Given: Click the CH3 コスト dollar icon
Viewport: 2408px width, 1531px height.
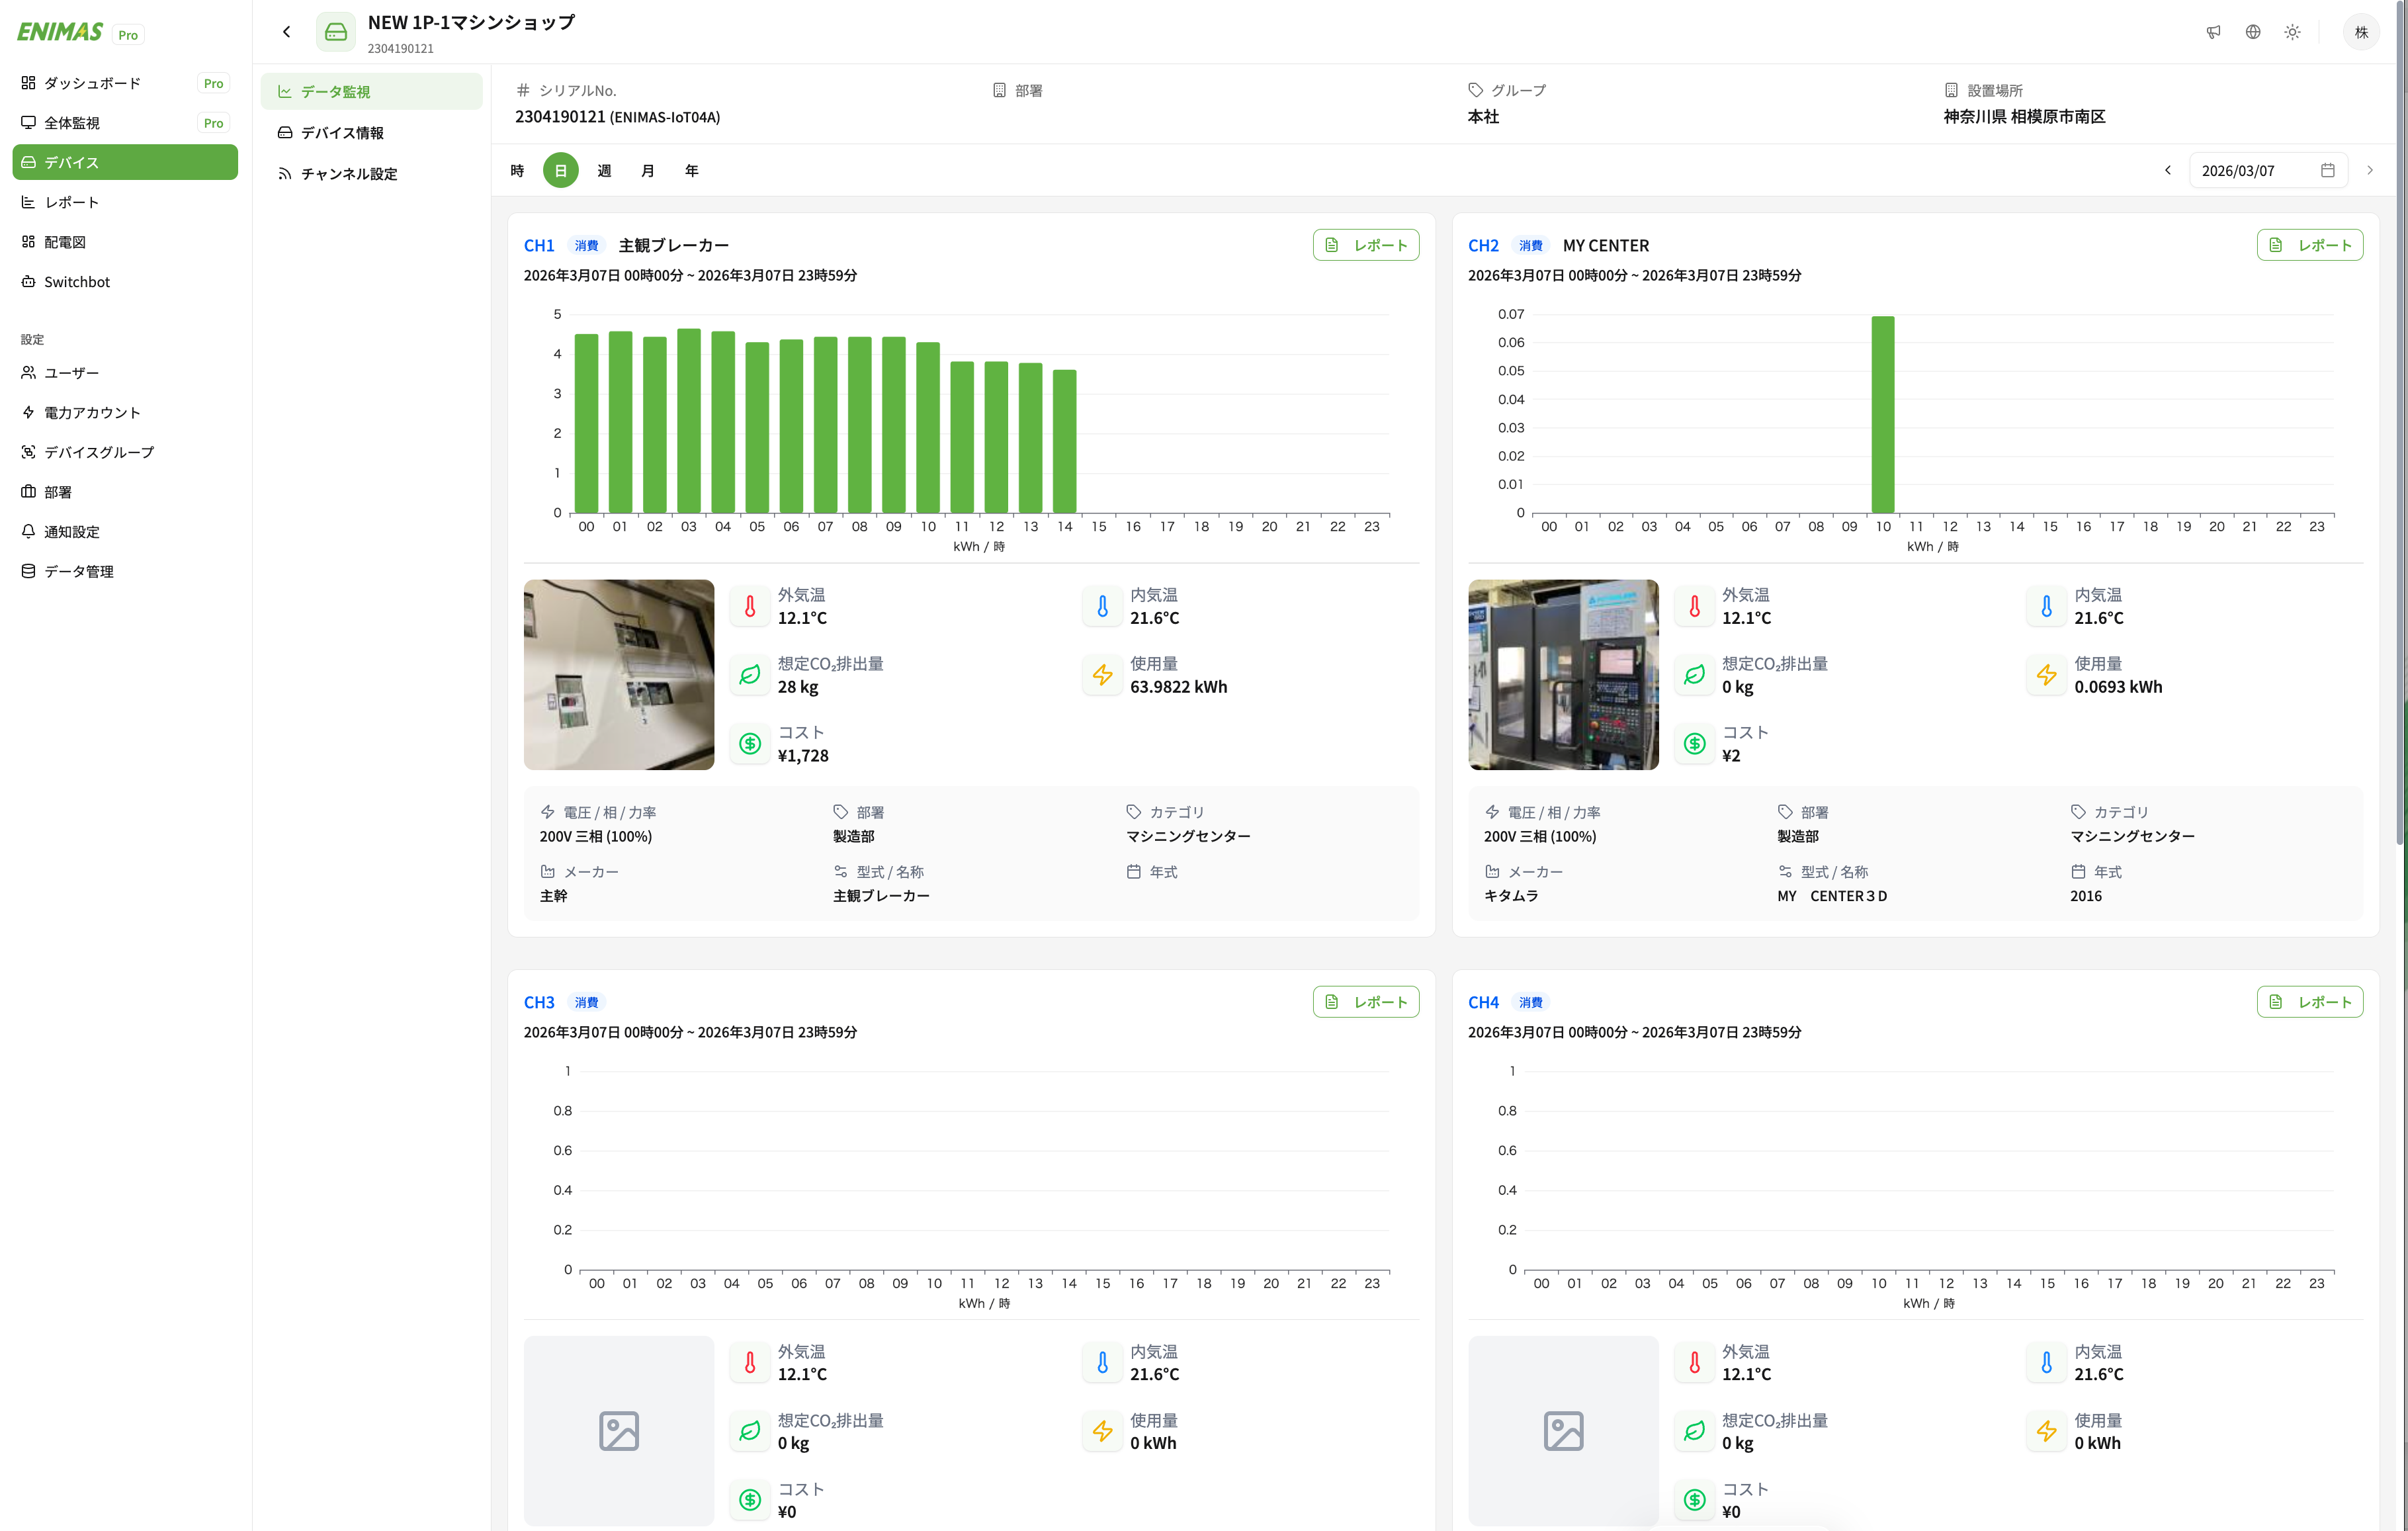Looking at the screenshot, I should [750, 1500].
